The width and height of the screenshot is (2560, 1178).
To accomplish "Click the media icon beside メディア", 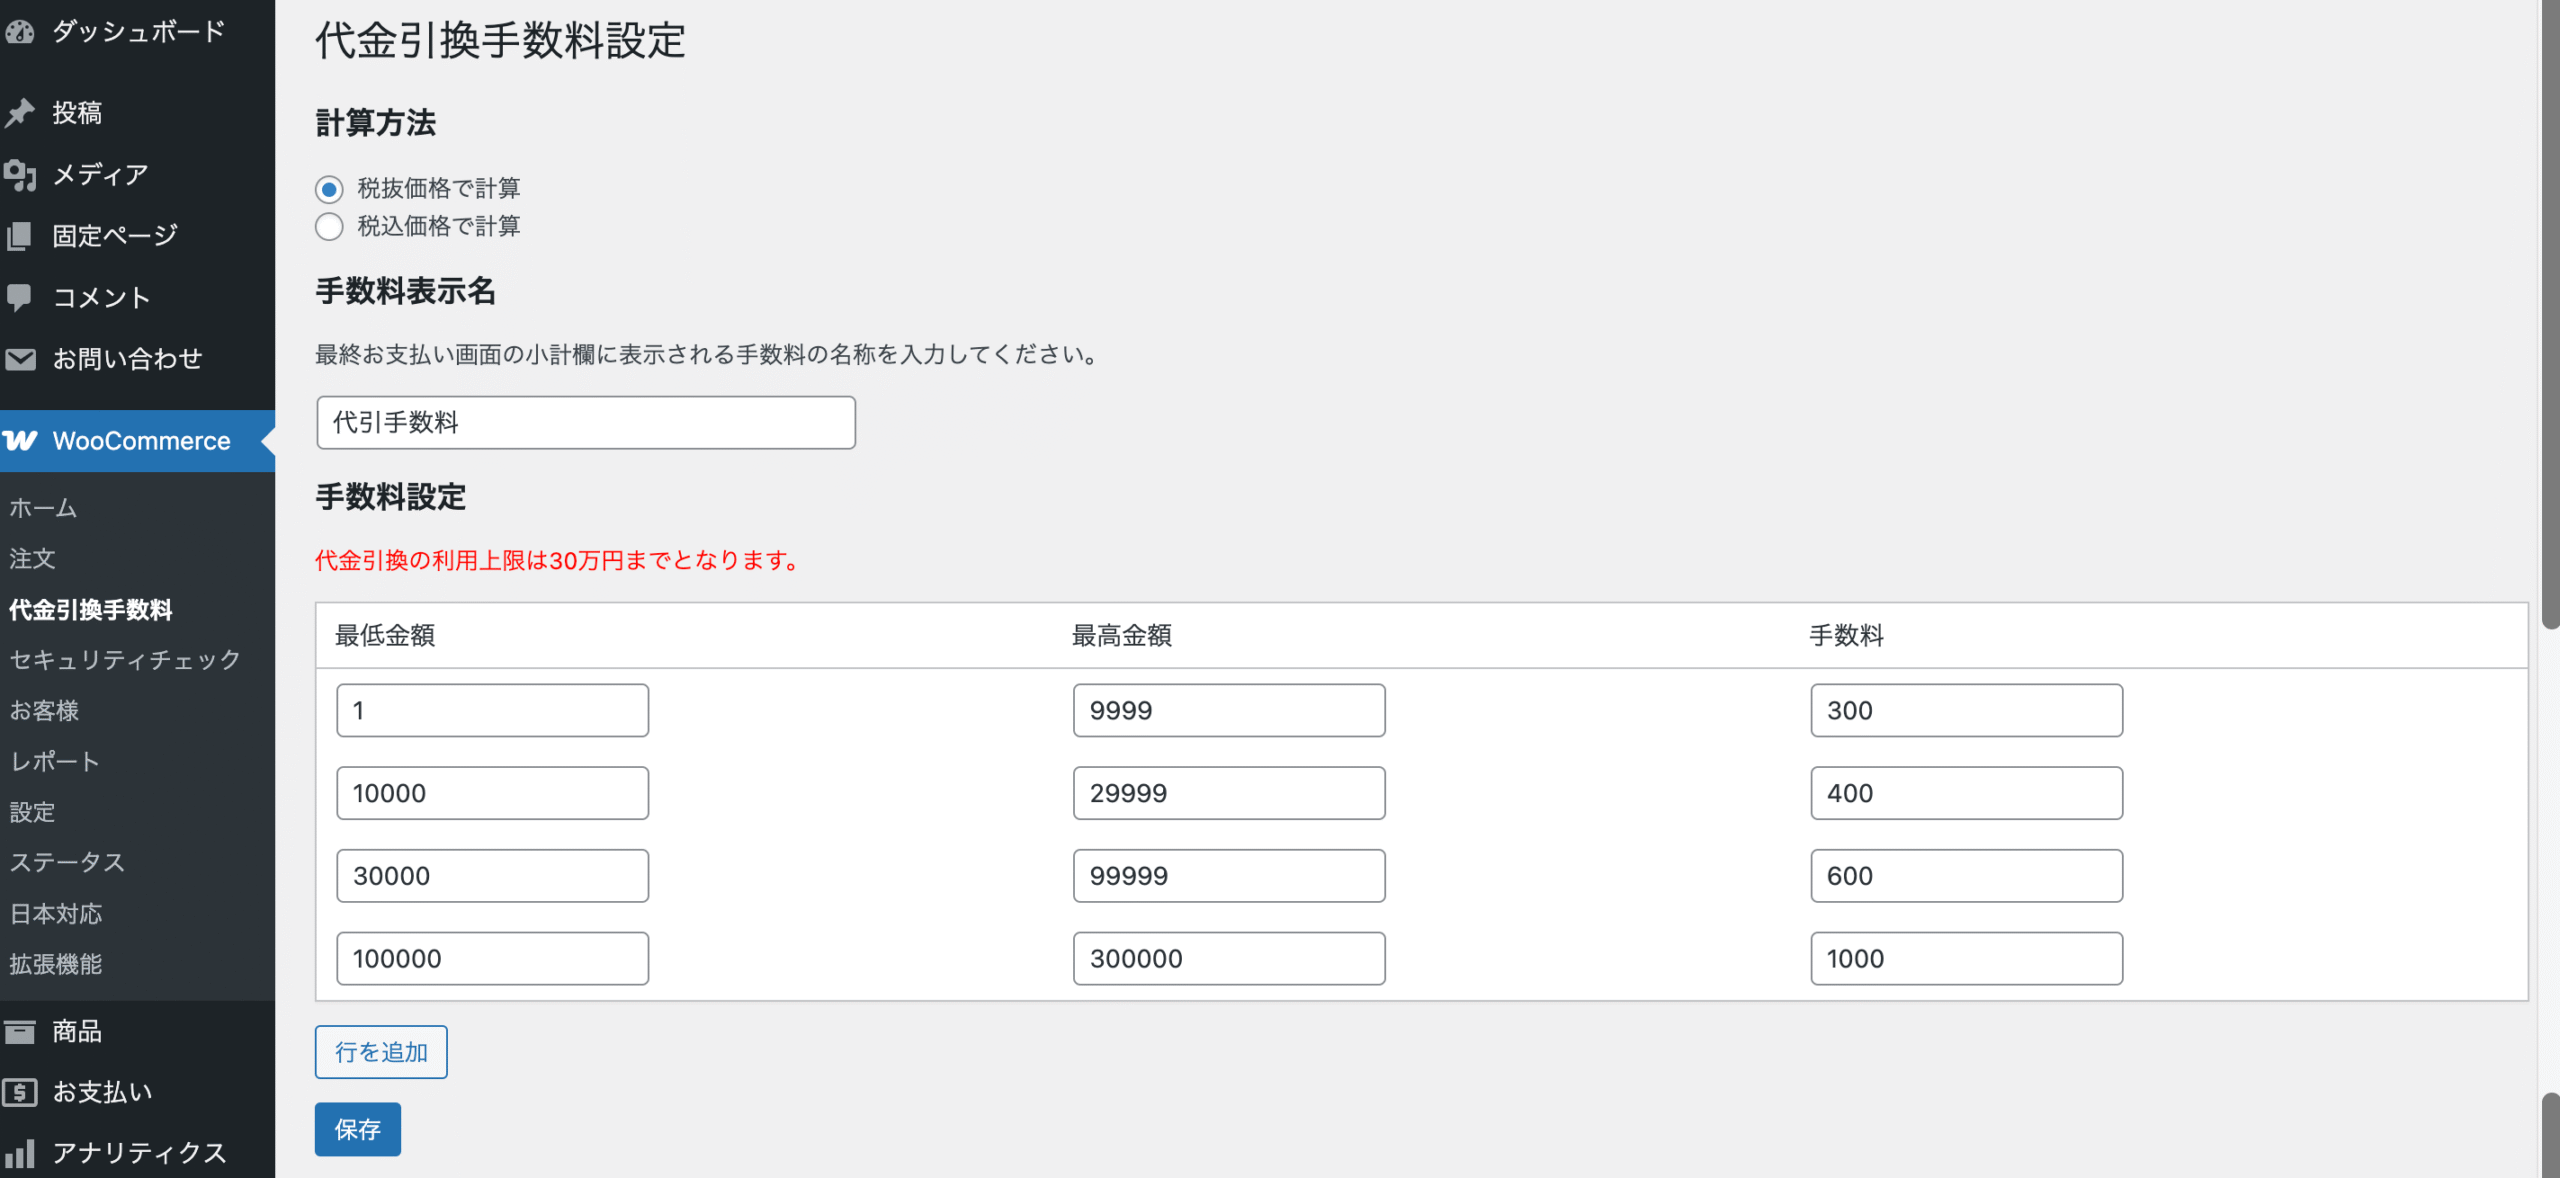I will [x=20, y=175].
